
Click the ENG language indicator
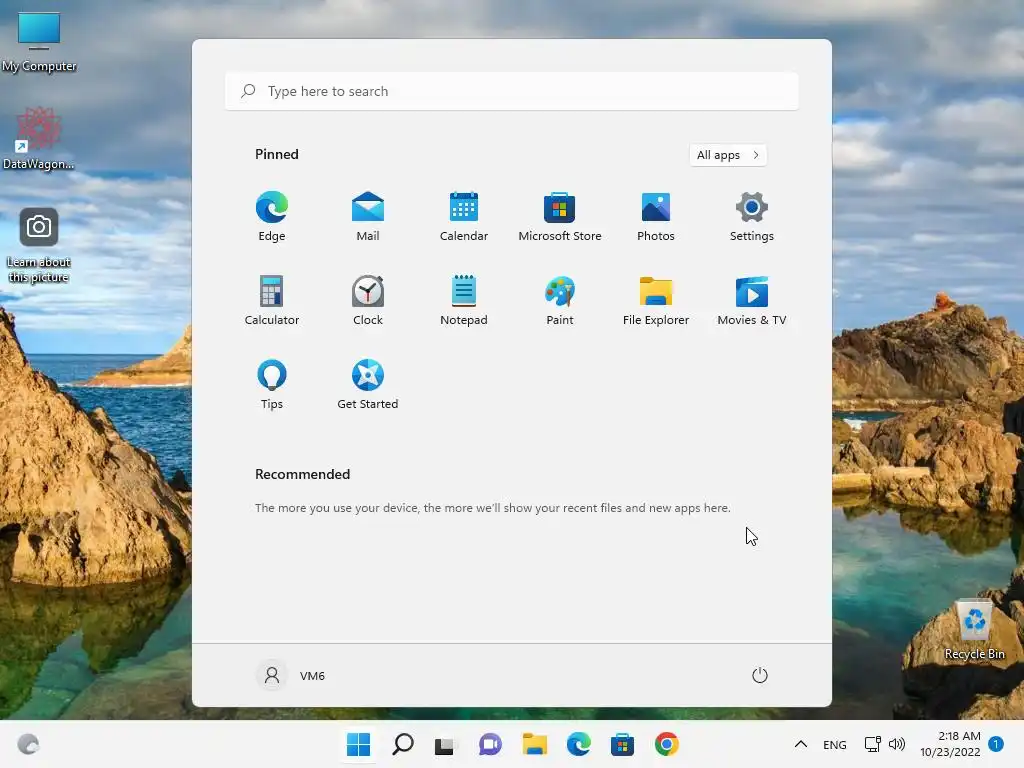tap(835, 744)
